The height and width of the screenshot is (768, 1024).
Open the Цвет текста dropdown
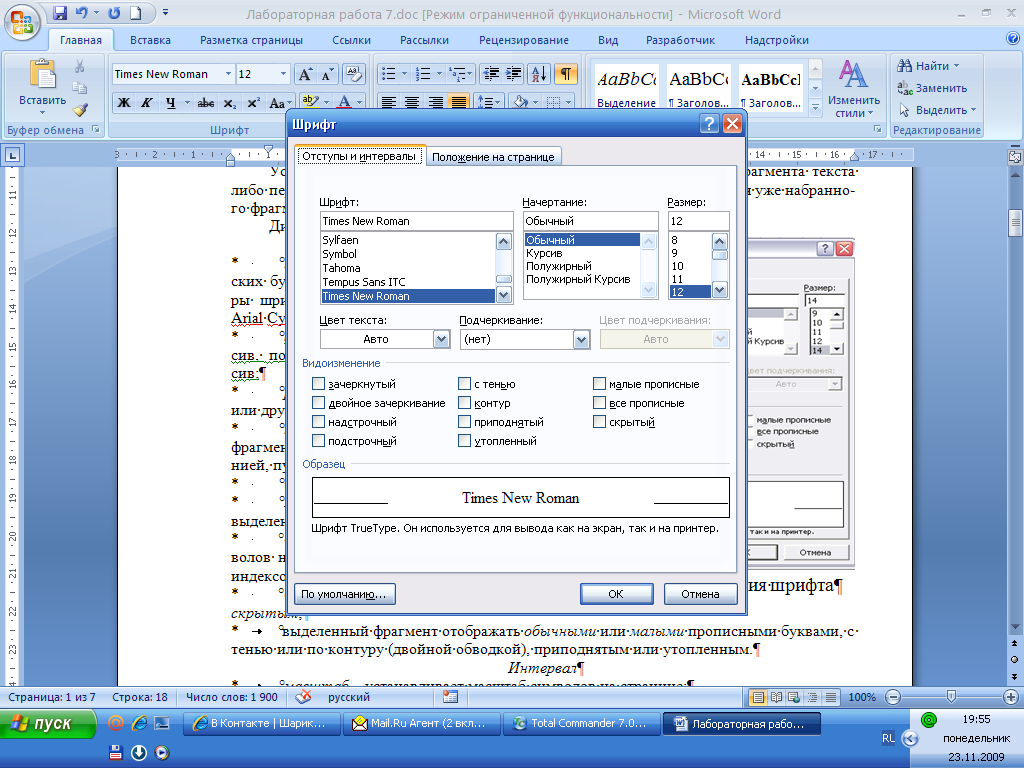441,339
